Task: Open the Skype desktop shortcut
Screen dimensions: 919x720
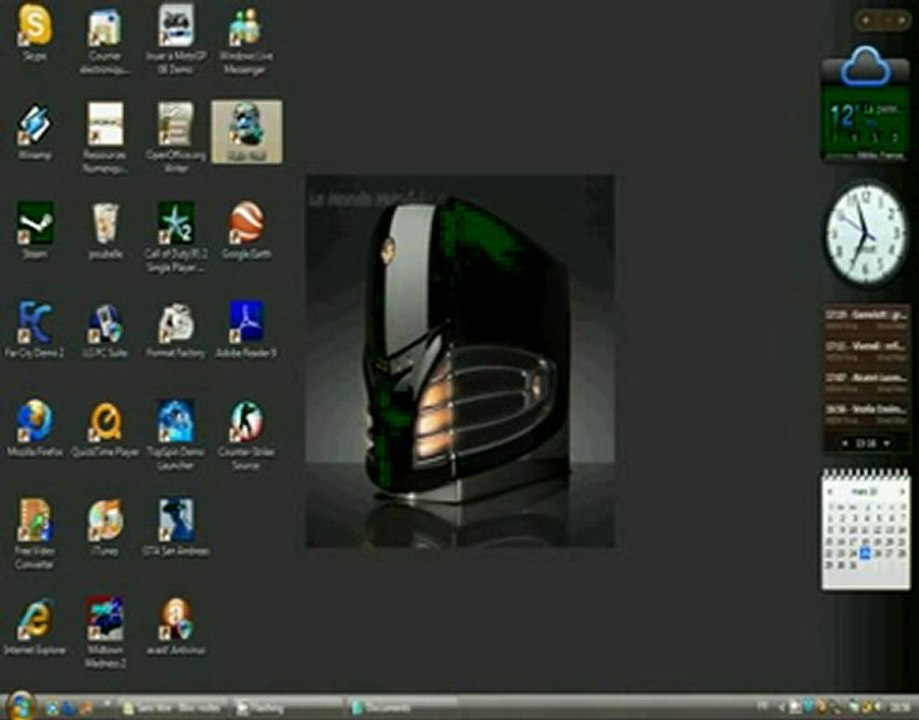Action: [35, 32]
